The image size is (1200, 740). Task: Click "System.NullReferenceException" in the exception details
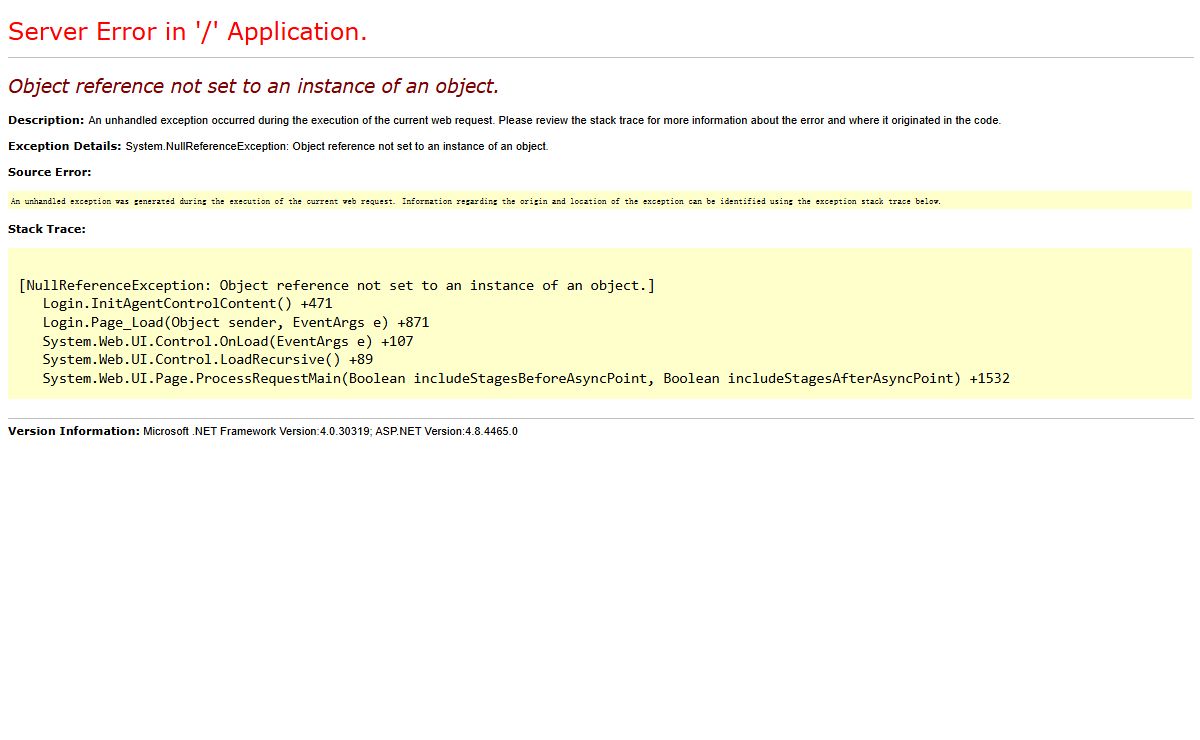tap(206, 146)
